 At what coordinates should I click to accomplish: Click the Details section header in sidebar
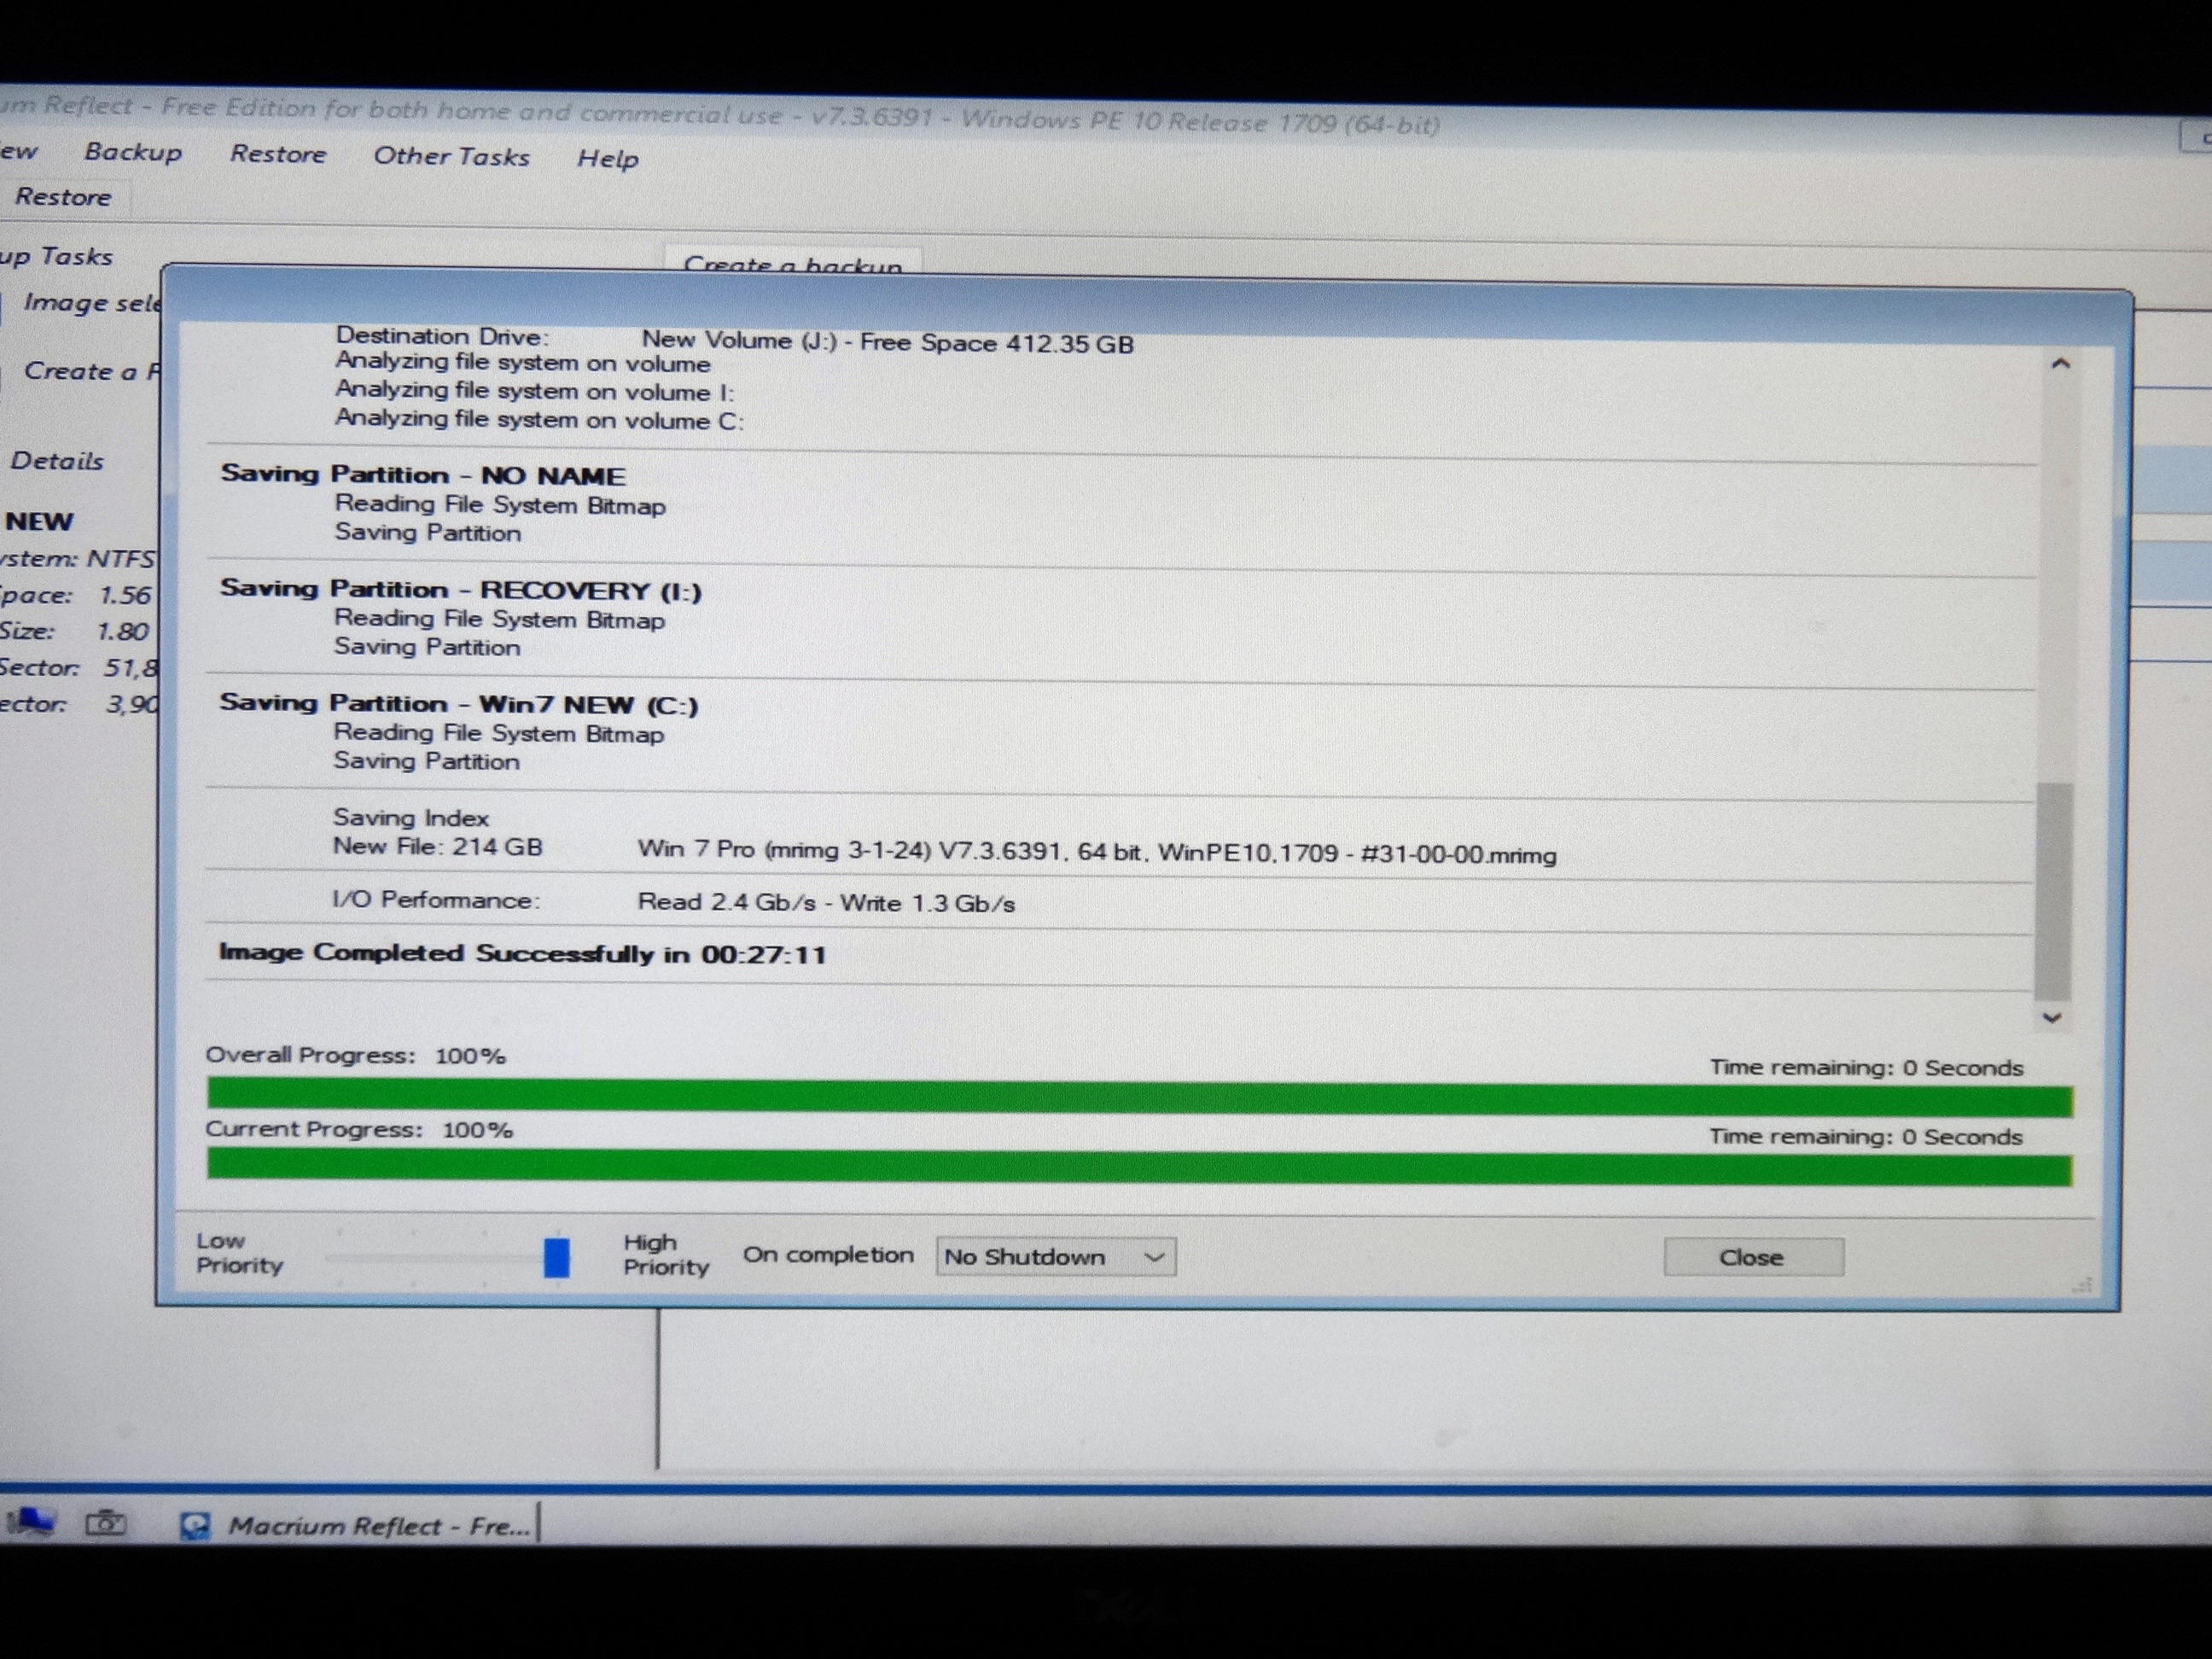pyautogui.click(x=57, y=461)
